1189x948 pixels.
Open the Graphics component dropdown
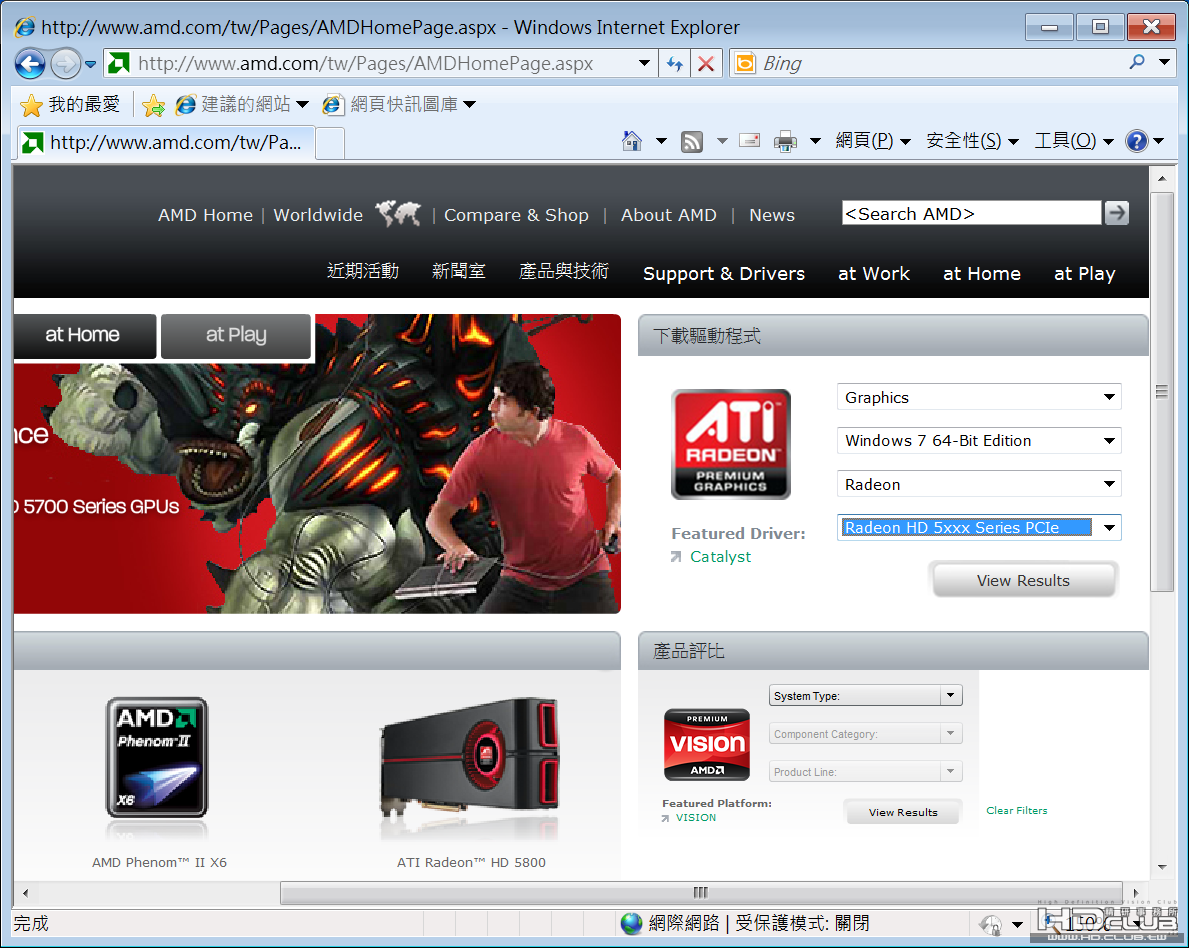[979, 397]
